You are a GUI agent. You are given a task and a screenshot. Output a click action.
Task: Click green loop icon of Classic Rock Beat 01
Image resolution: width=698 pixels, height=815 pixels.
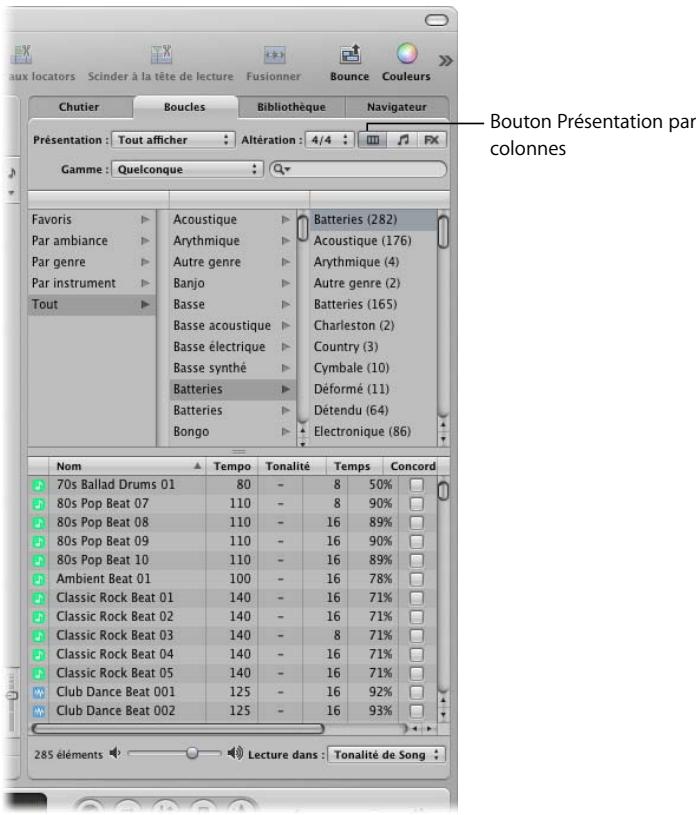(x=38, y=598)
